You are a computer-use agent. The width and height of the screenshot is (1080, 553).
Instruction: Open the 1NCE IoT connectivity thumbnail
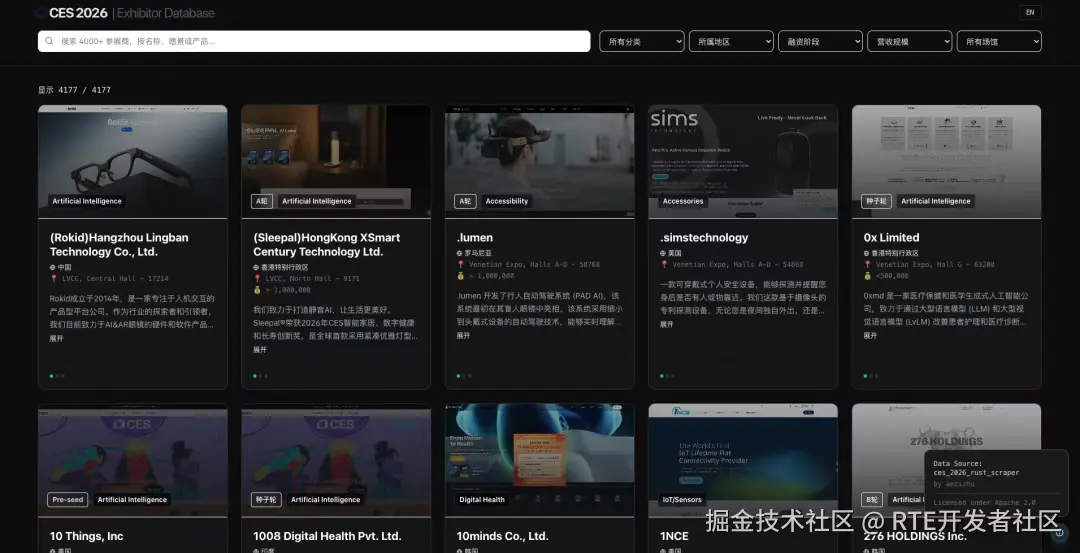tap(742, 460)
